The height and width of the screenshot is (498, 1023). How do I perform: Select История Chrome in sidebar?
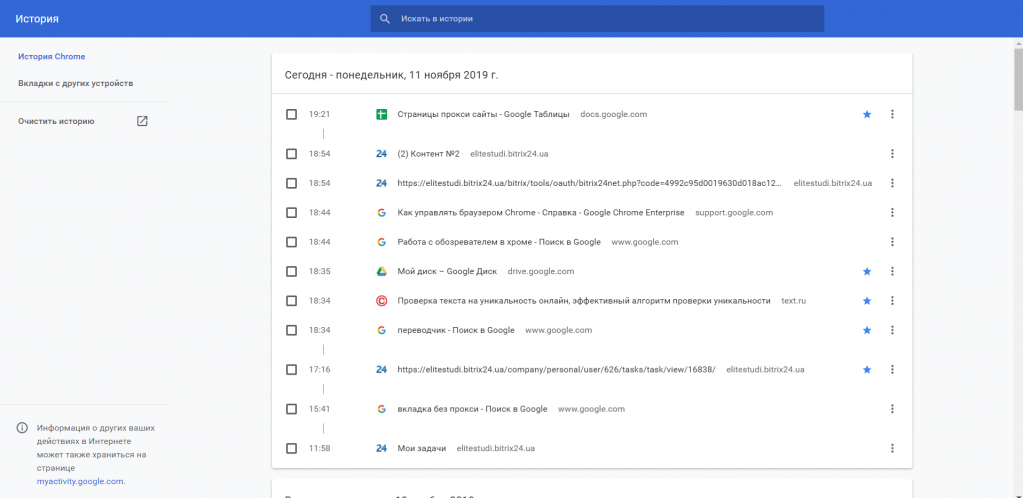coord(52,57)
